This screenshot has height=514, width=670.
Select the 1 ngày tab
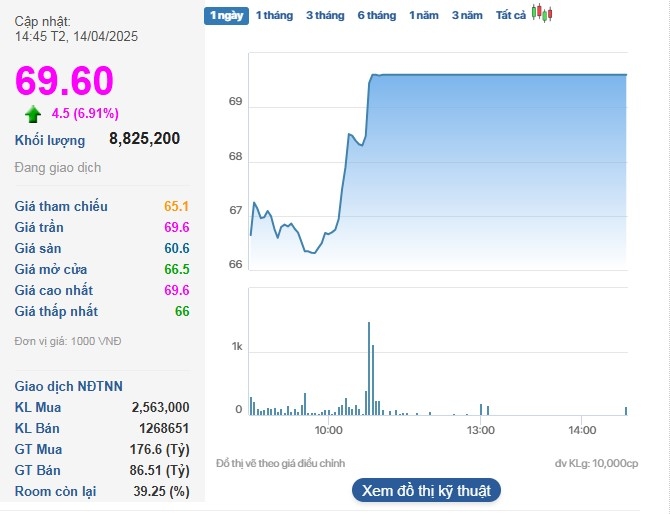225,15
